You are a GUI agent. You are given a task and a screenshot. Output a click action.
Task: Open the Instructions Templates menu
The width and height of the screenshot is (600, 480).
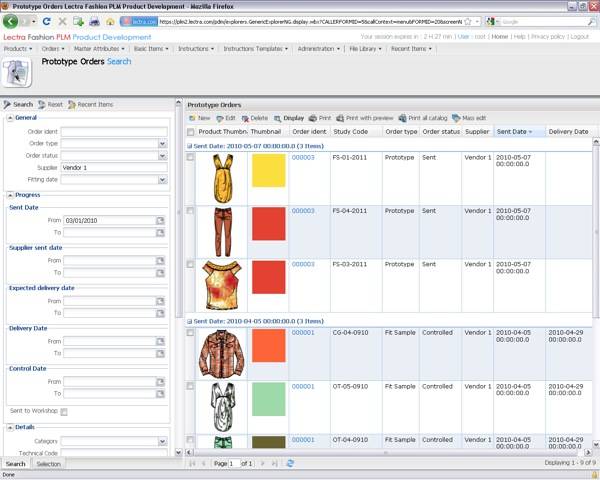[x=256, y=49]
